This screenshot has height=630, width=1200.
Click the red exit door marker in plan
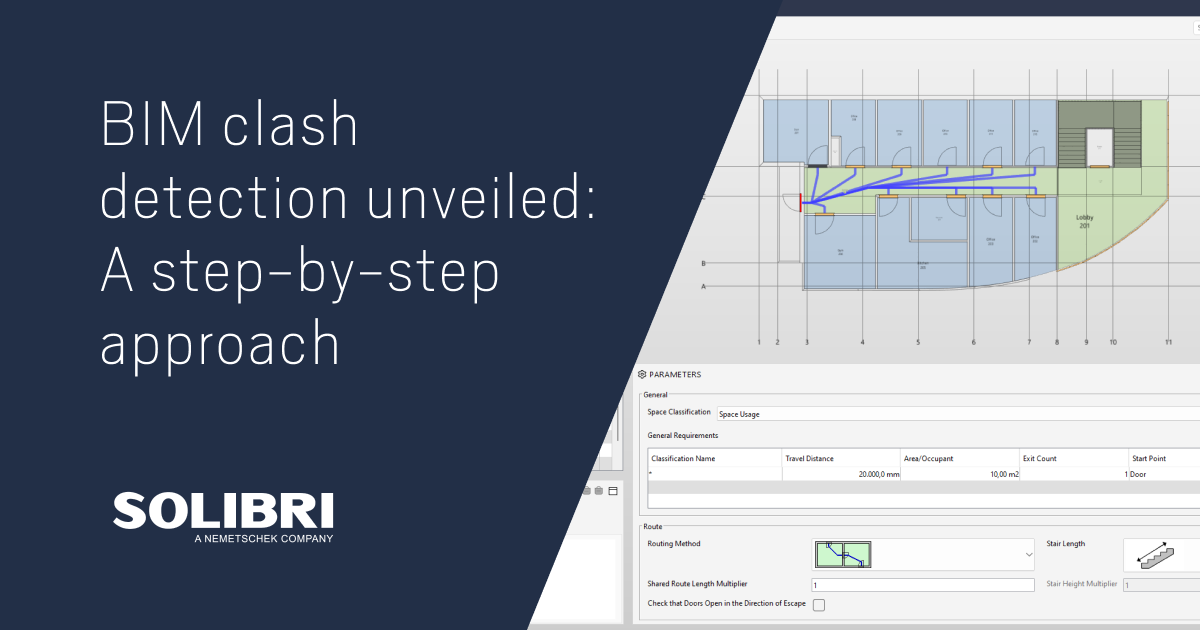801,204
